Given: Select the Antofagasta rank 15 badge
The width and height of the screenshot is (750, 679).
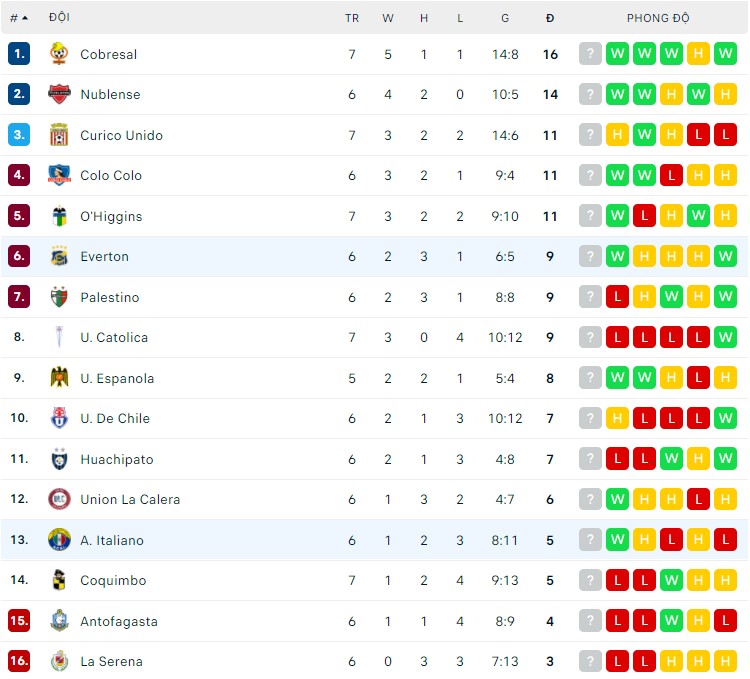Looking at the screenshot, I should click(19, 621).
